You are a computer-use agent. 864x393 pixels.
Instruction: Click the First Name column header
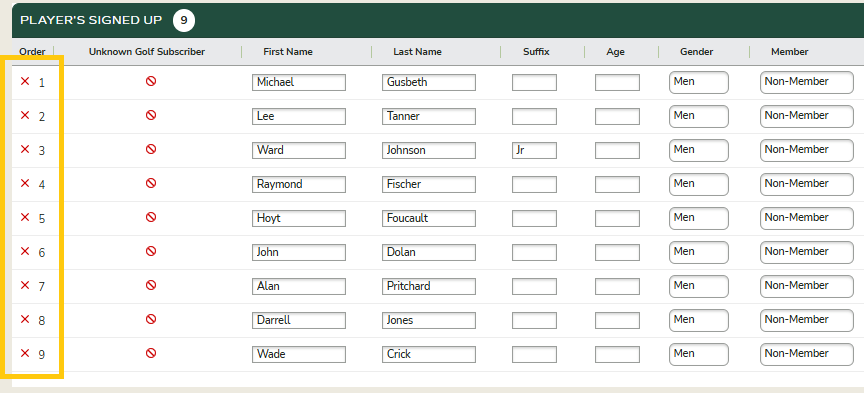click(288, 52)
